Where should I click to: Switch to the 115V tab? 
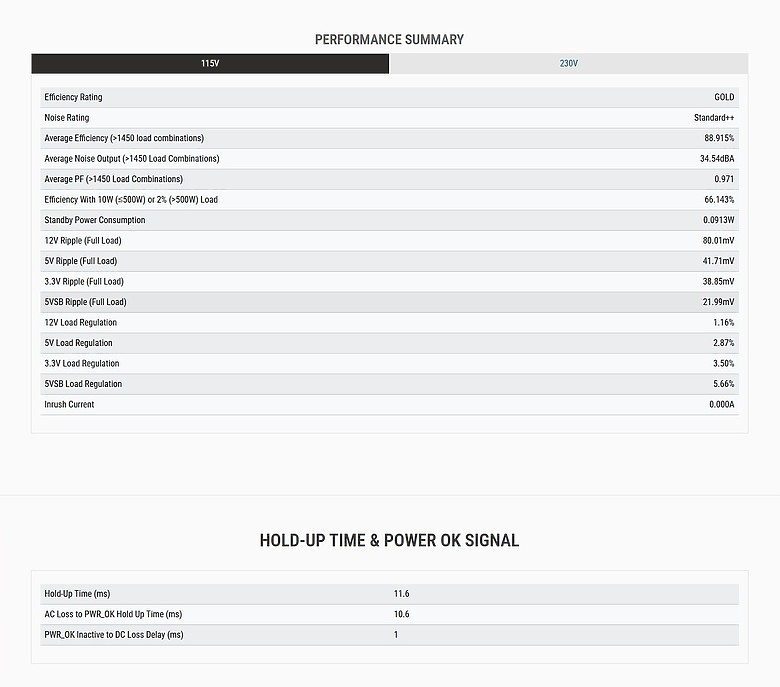(210, 64)
